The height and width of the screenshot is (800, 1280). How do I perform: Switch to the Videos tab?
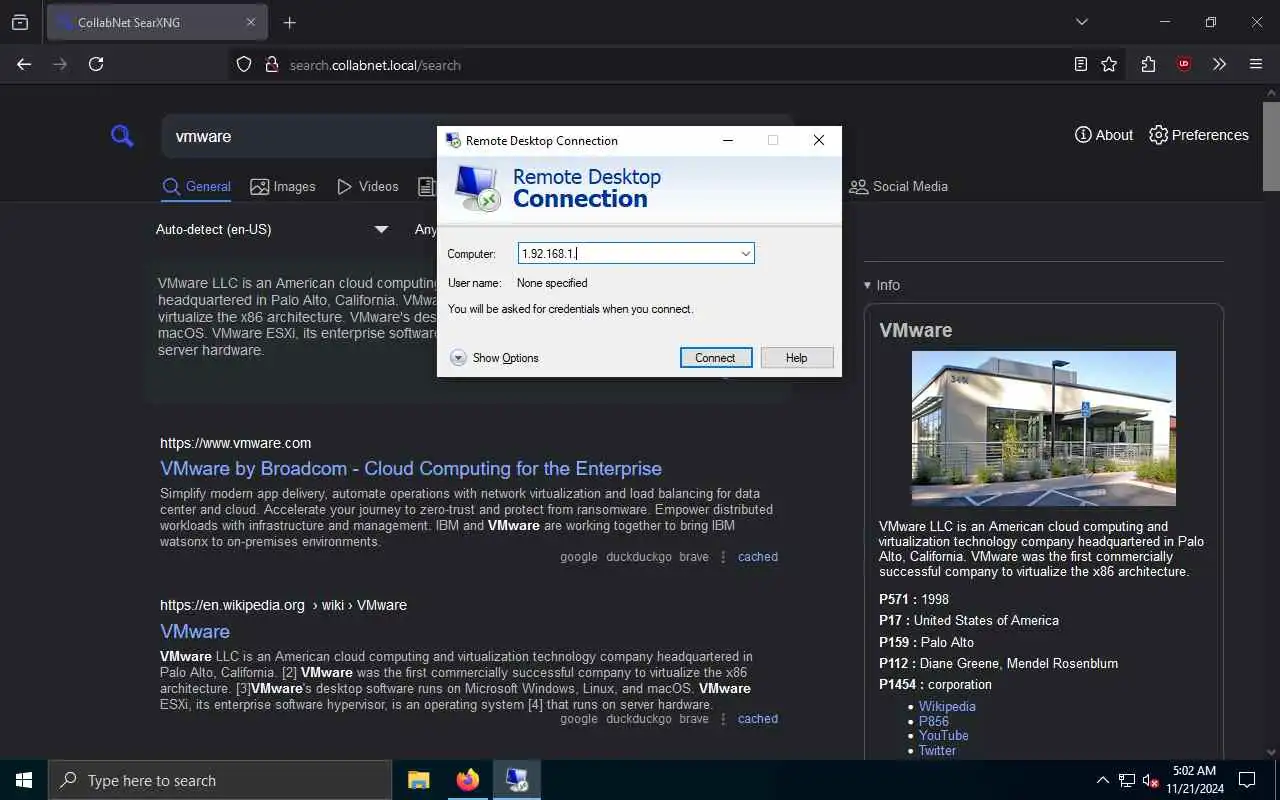368,186
